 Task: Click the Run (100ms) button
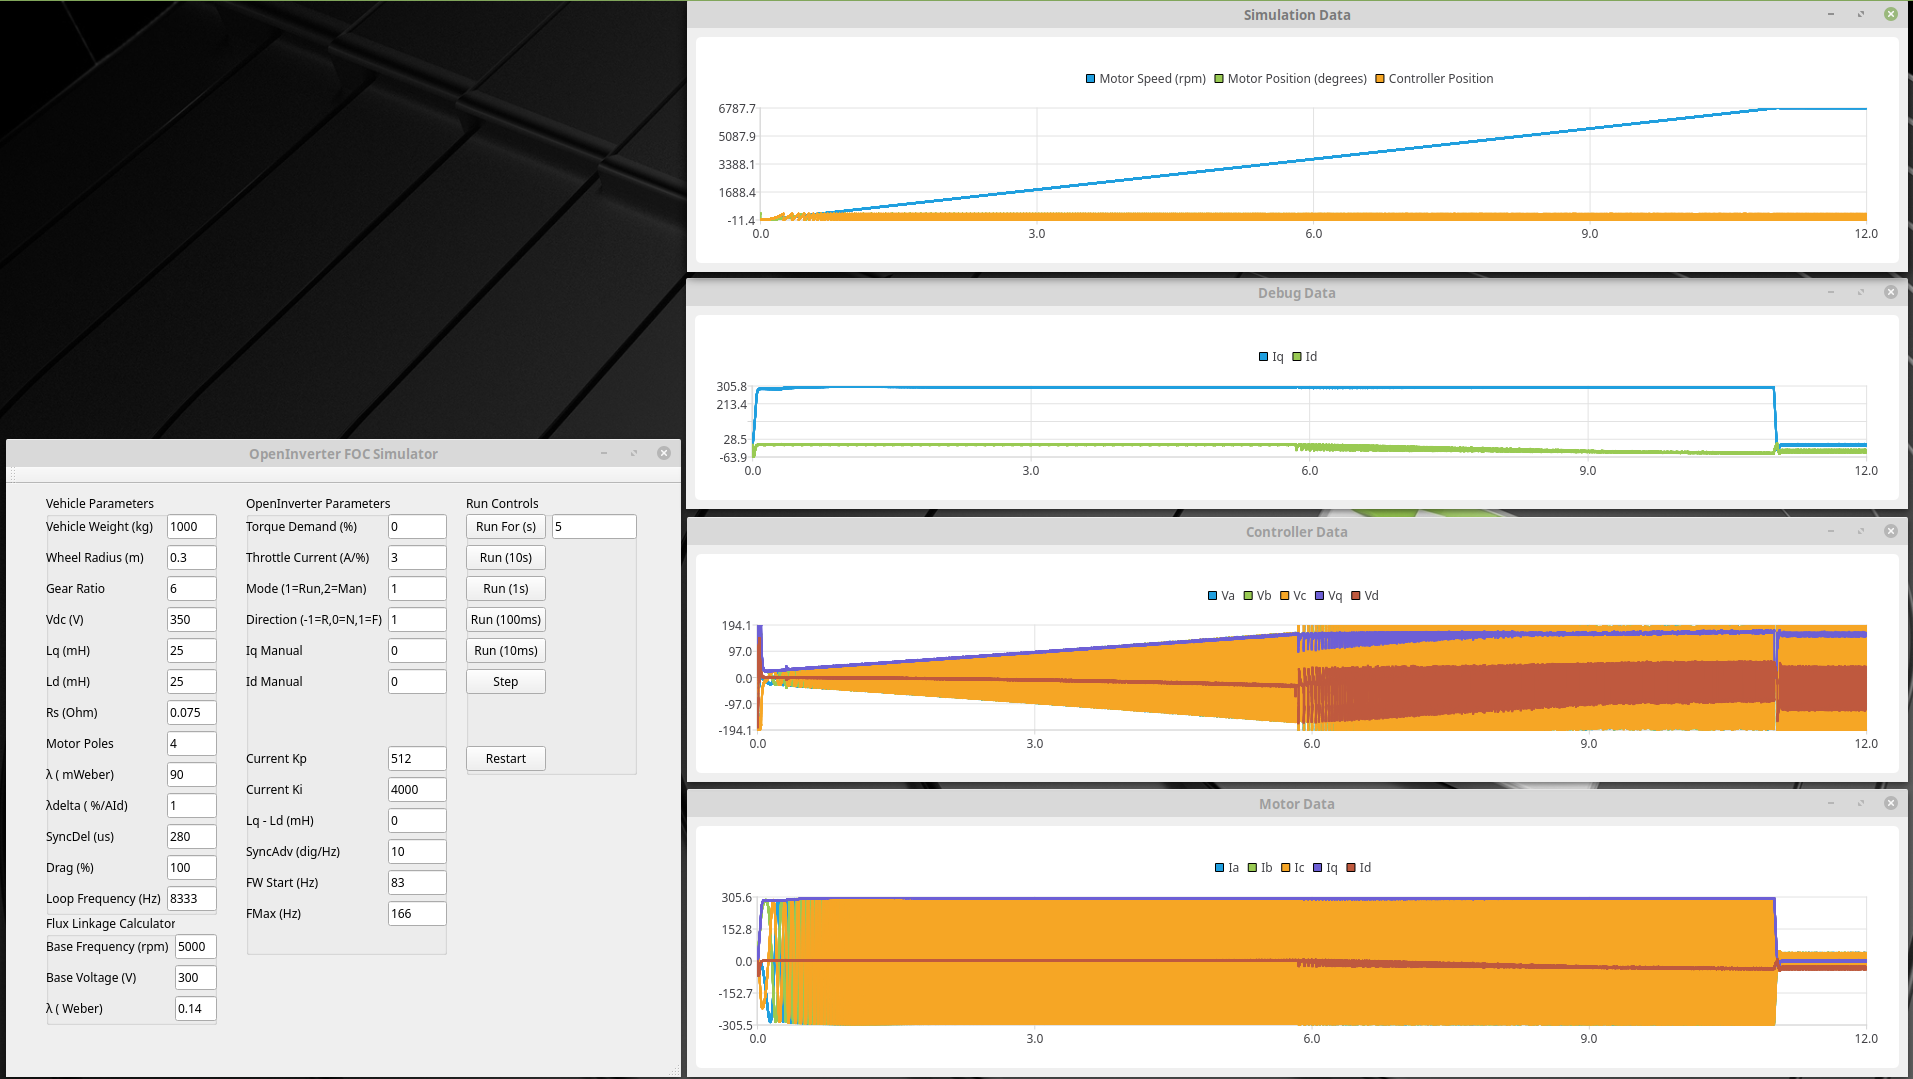coord(505,620)
